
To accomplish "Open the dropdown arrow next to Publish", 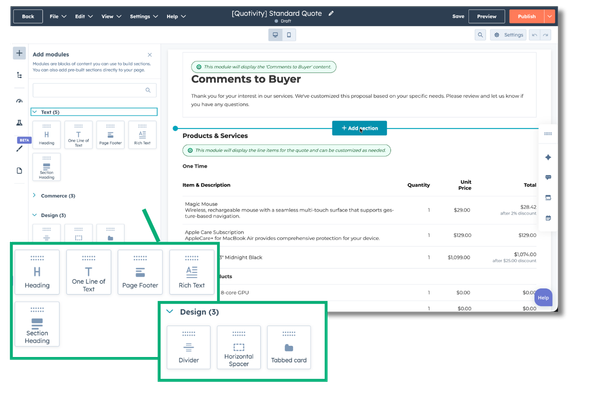I will coord(549,17).
